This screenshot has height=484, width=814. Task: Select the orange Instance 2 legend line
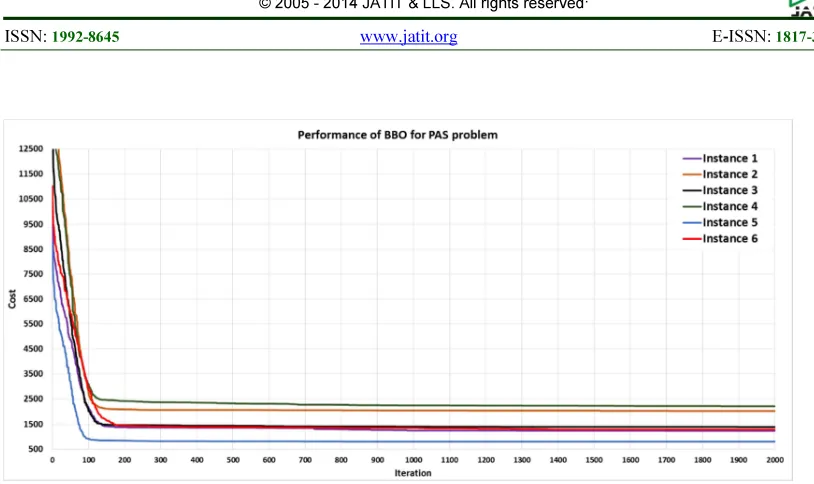click(692, 174)
